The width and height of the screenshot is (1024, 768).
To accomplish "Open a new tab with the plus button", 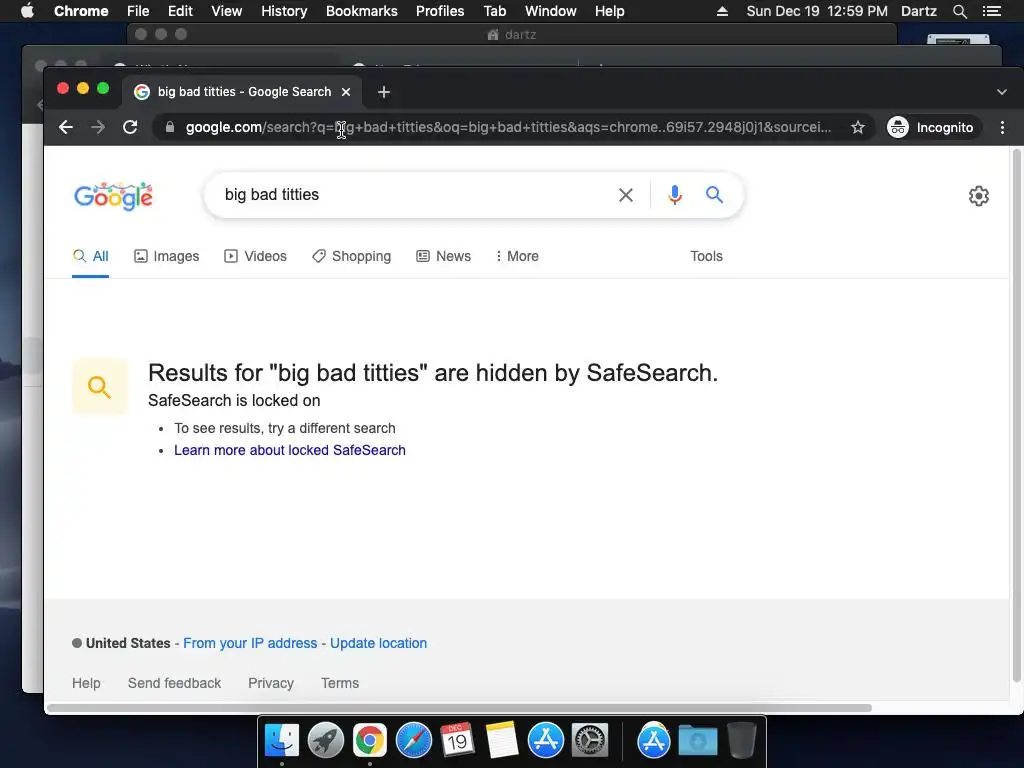I will coord(384,92).
